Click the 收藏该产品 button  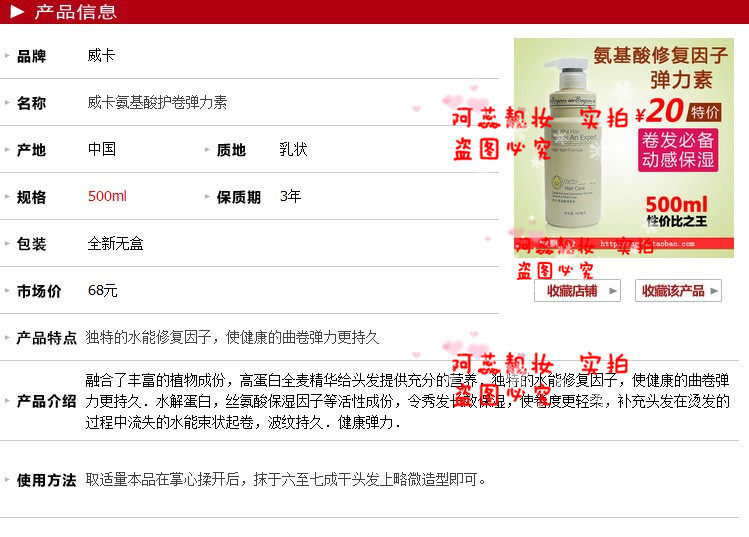pyautogui.click(x=678, y=290)
